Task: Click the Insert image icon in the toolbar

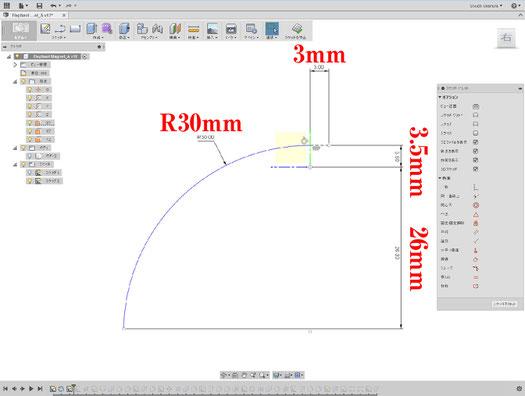Action: pyautogui.click(x=212, y=29)
